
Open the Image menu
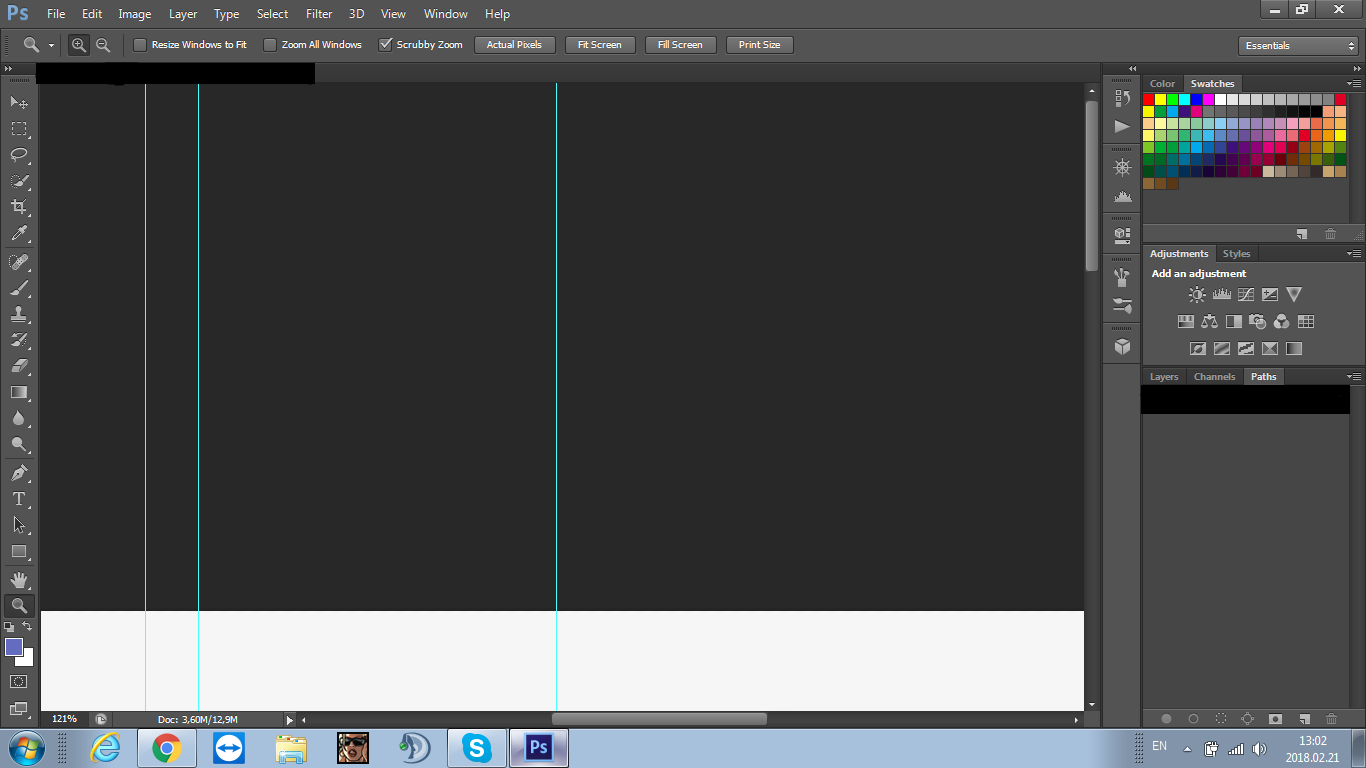tap(135, 14)
